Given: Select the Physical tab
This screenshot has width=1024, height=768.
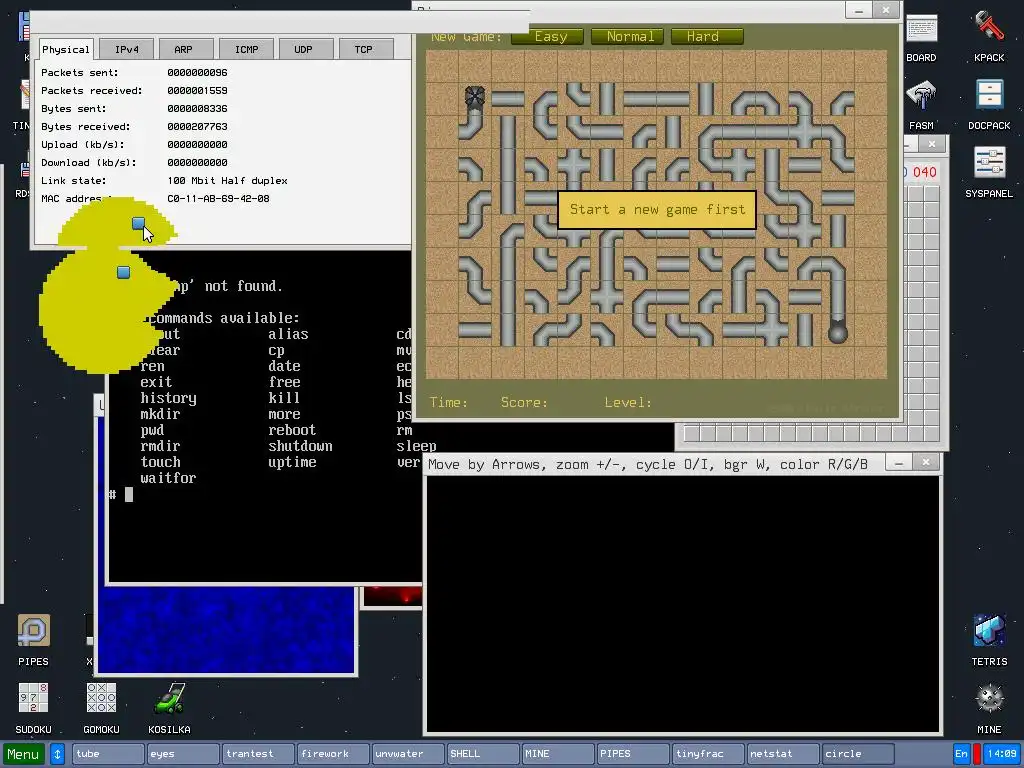Looking at the screenshot, I should coord(65,49).
